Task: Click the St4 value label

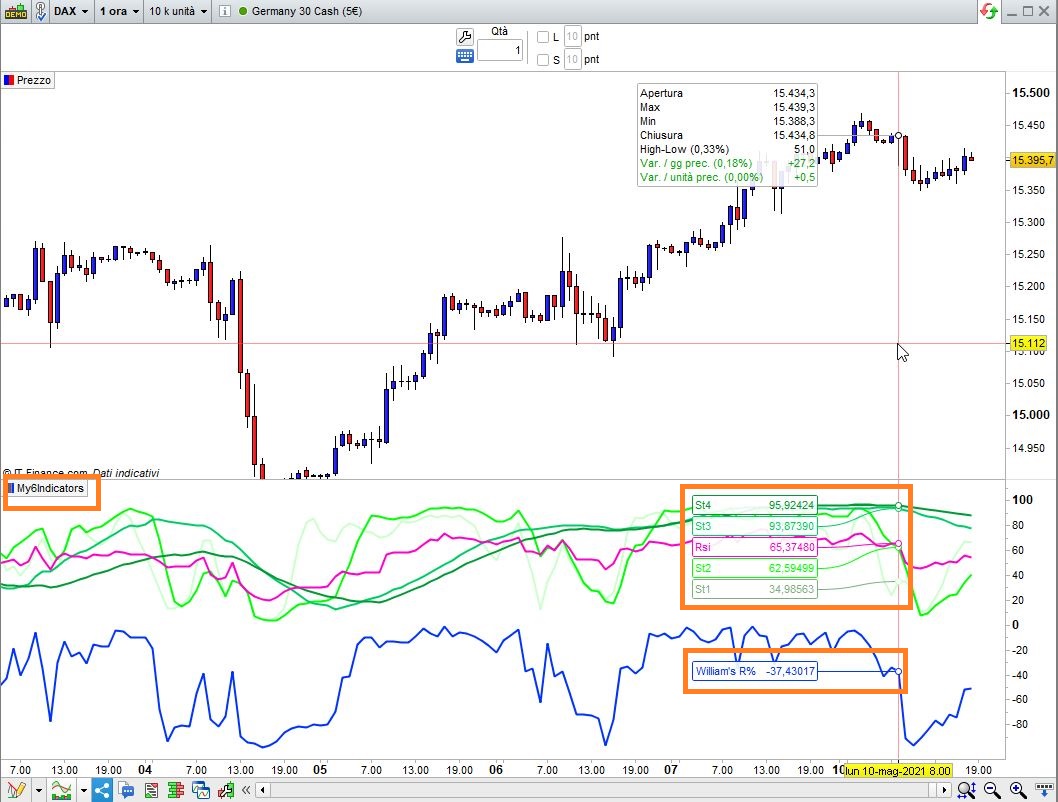Action: coord(754,505)
